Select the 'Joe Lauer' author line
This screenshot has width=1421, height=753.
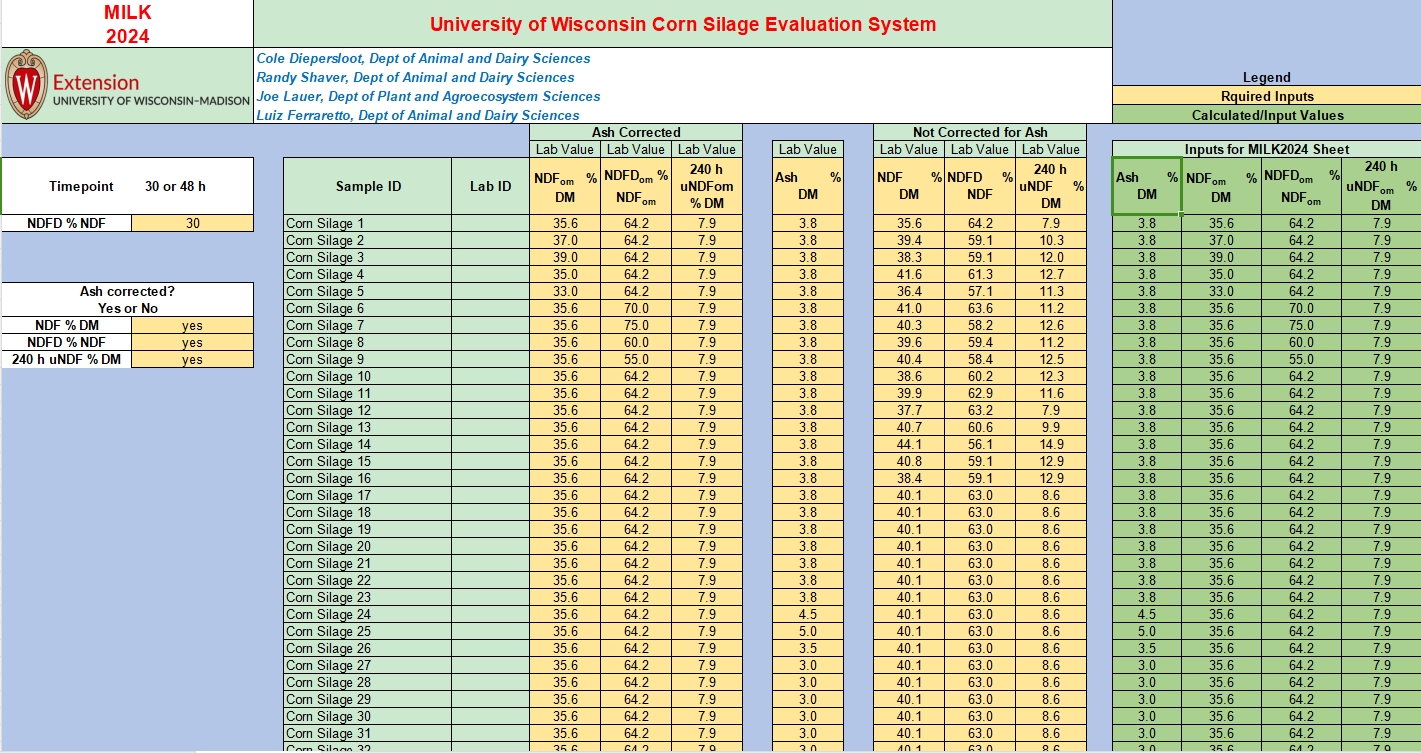[x=428, y=96]
